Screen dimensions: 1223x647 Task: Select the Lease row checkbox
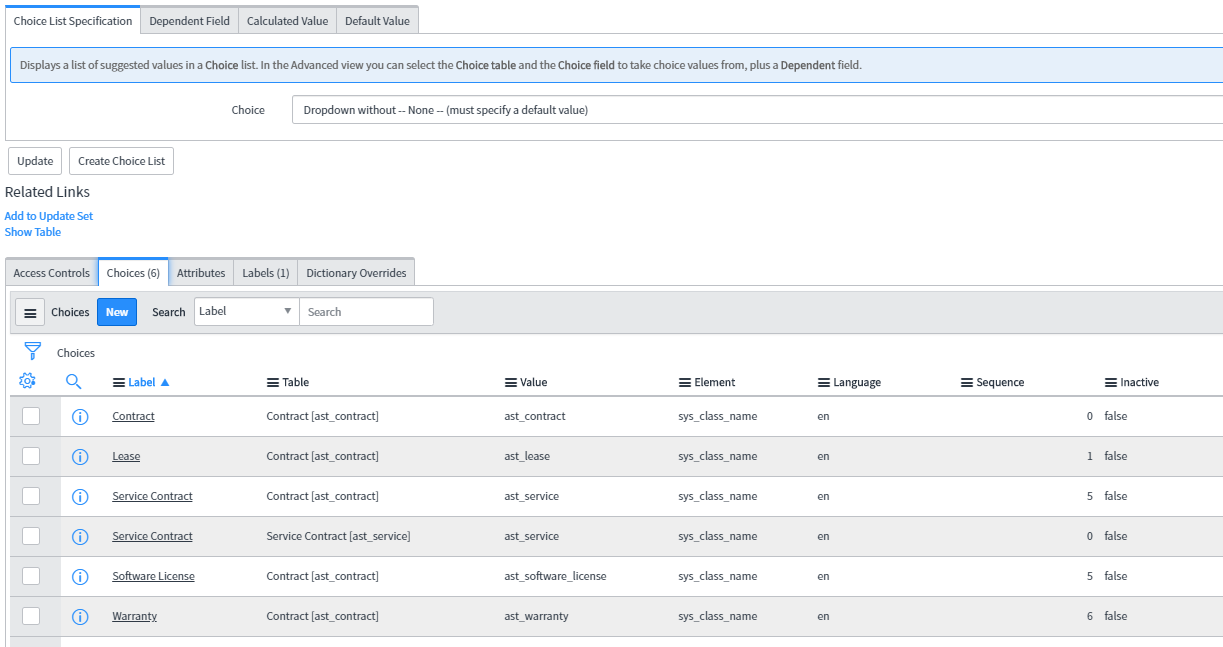(x=31, y=456)
